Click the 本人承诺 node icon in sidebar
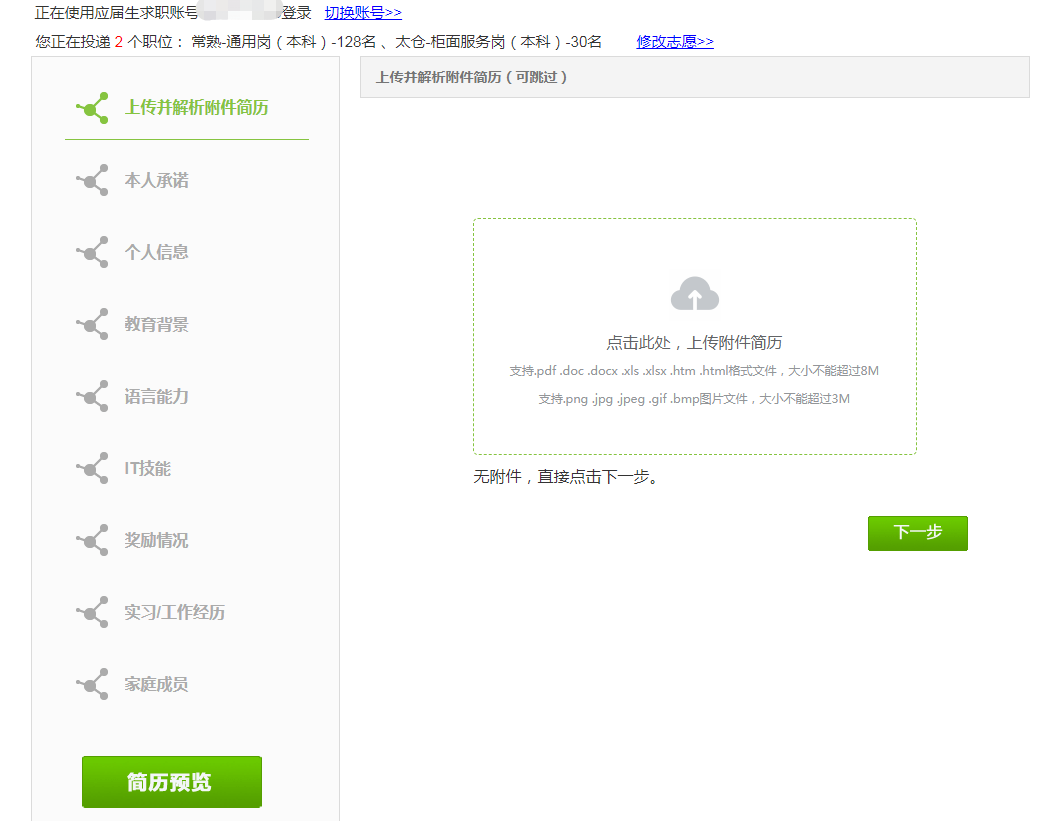 coord(91,180)
